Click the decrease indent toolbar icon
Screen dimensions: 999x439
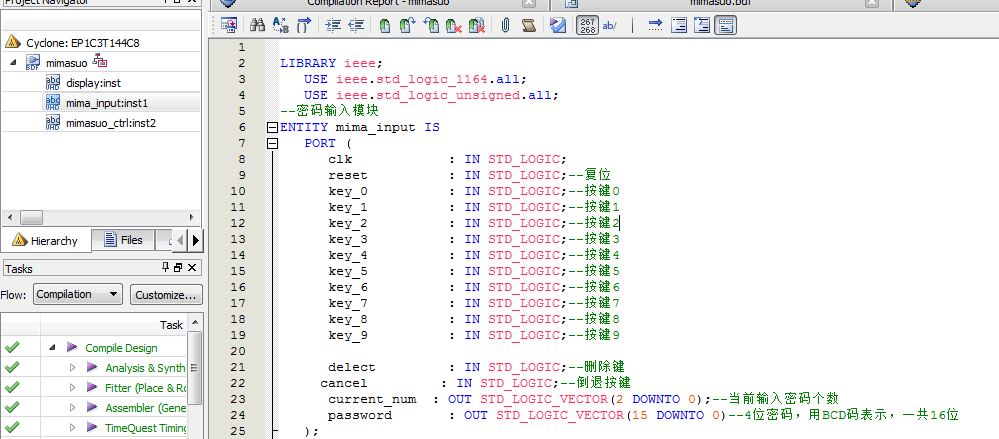pyautogui.click(x=354, y=25)
